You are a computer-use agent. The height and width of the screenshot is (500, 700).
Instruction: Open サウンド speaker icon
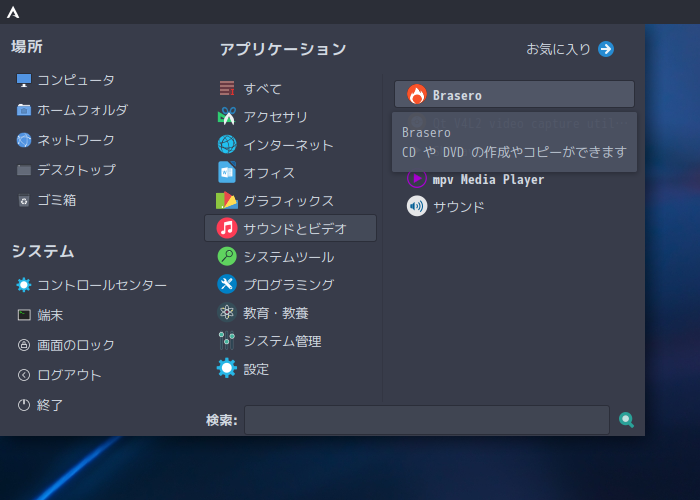click(417, 207)
